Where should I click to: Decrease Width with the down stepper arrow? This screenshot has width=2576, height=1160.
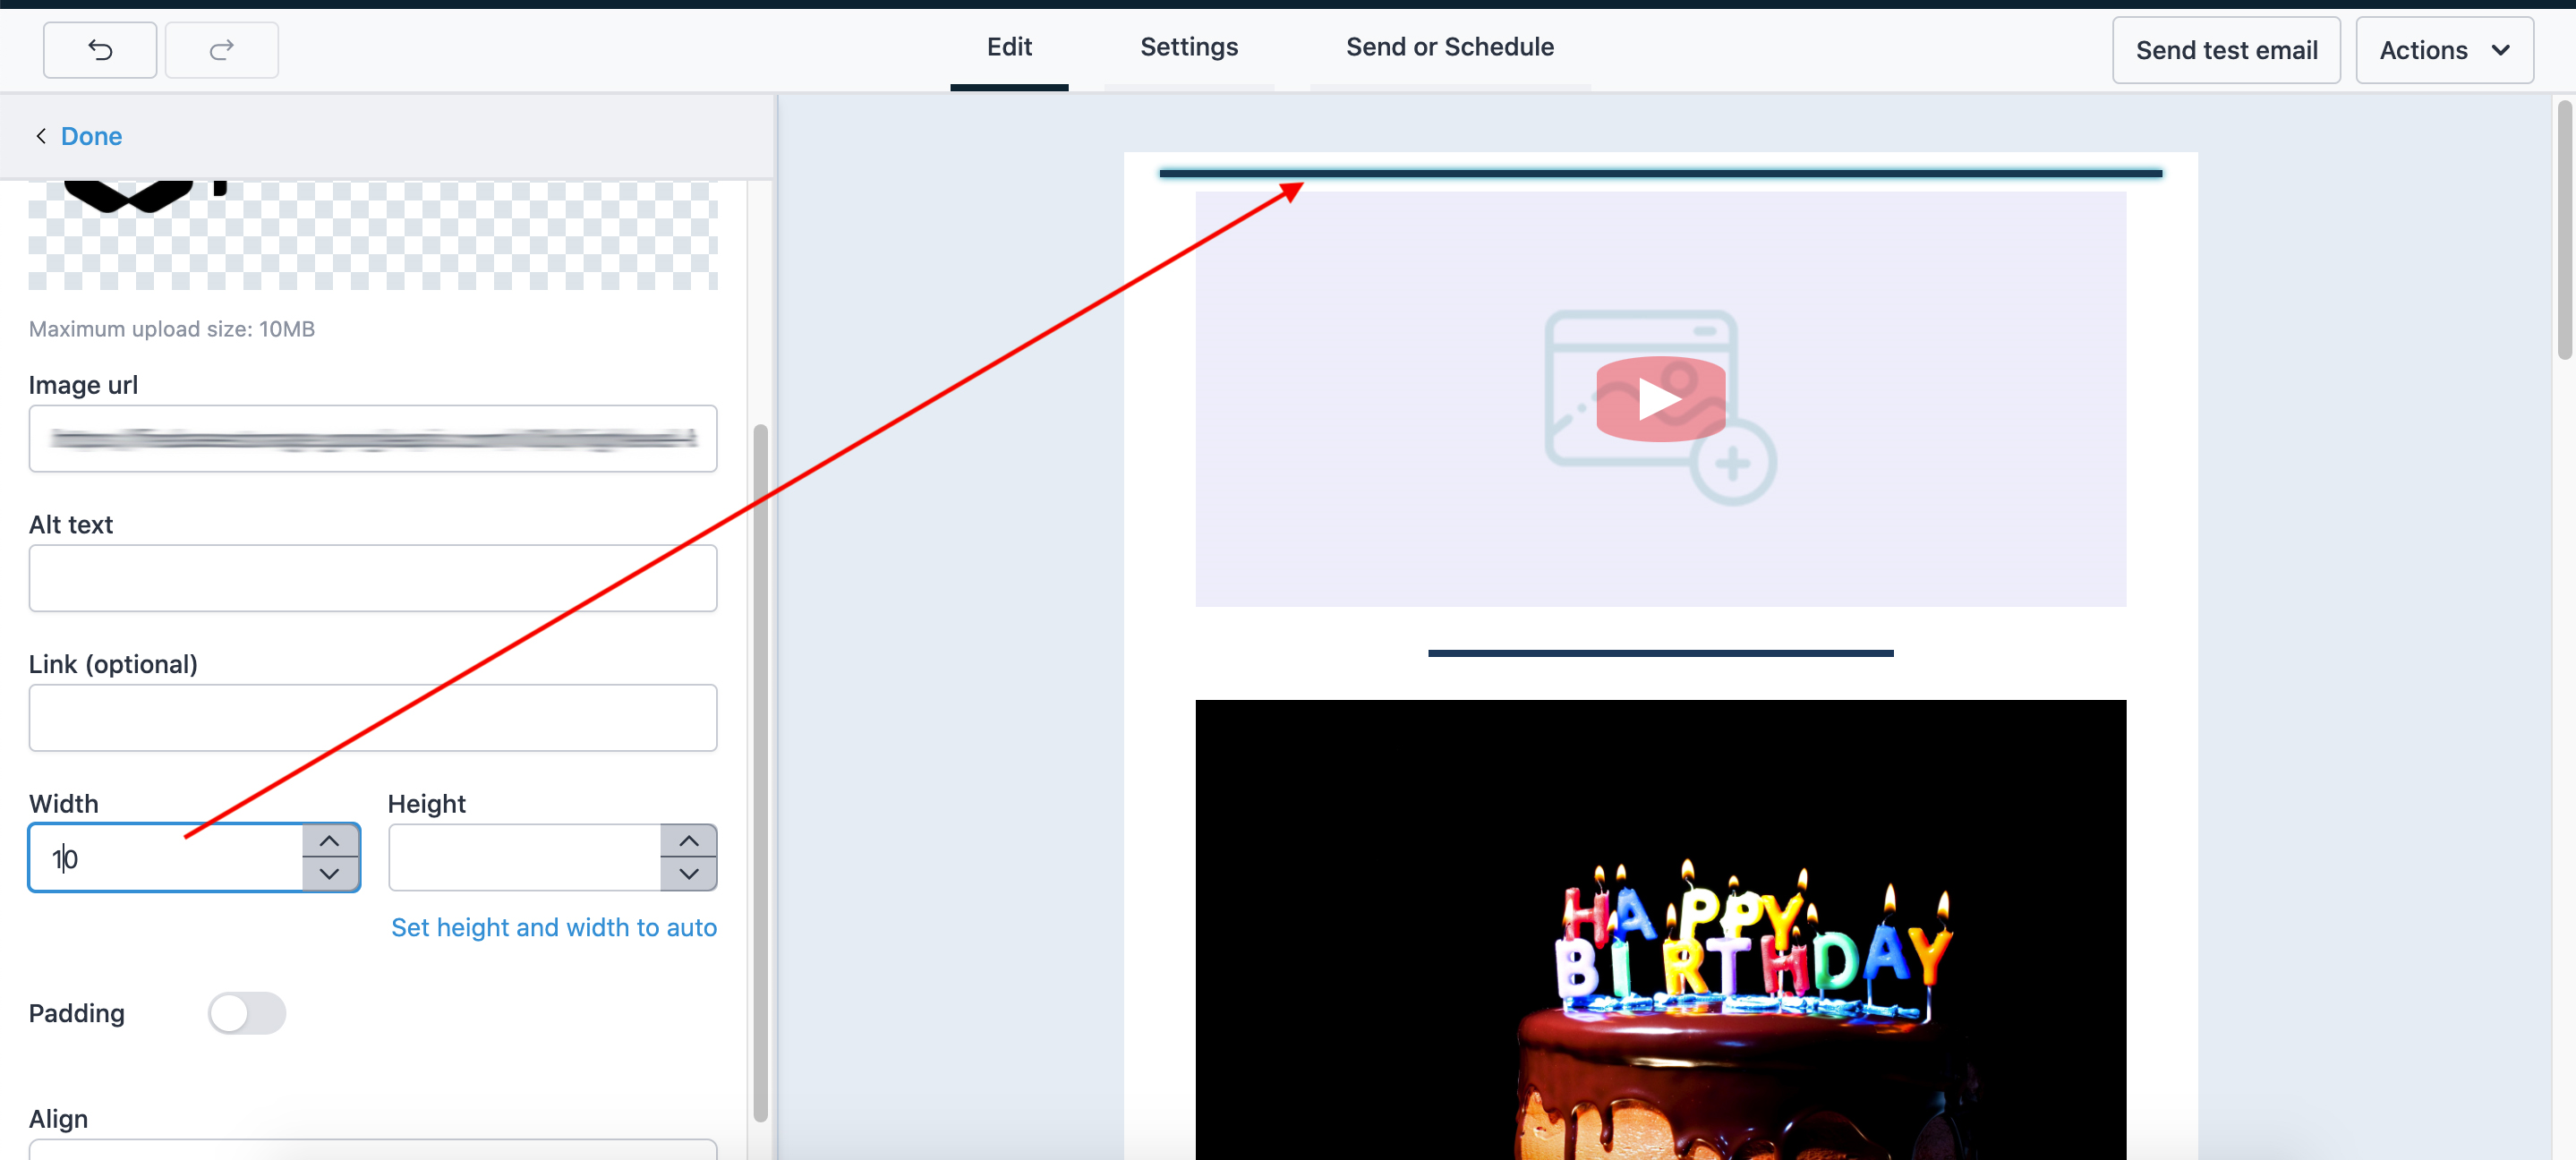(329, 874)
